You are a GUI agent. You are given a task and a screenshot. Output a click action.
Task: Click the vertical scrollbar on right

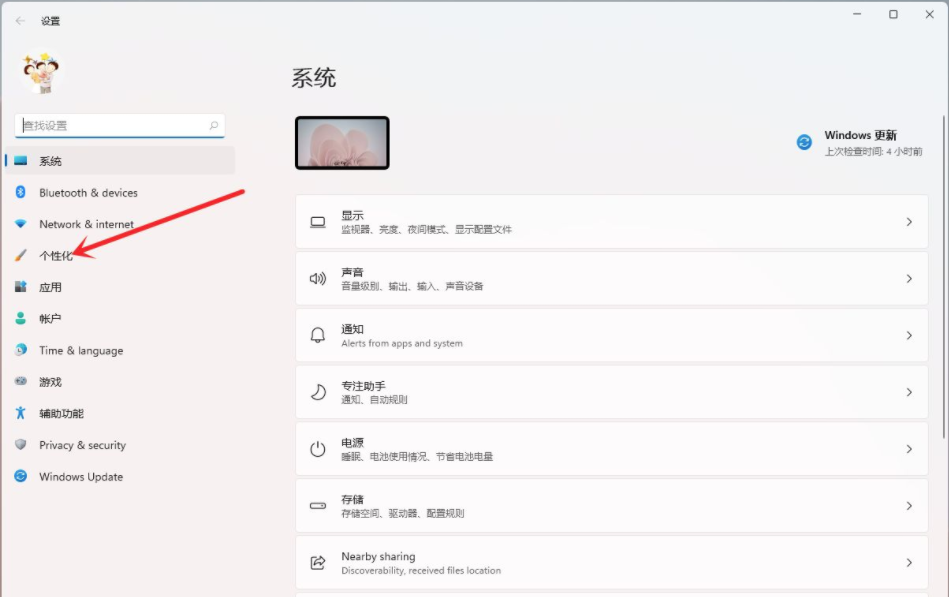(x=944, y=276)
